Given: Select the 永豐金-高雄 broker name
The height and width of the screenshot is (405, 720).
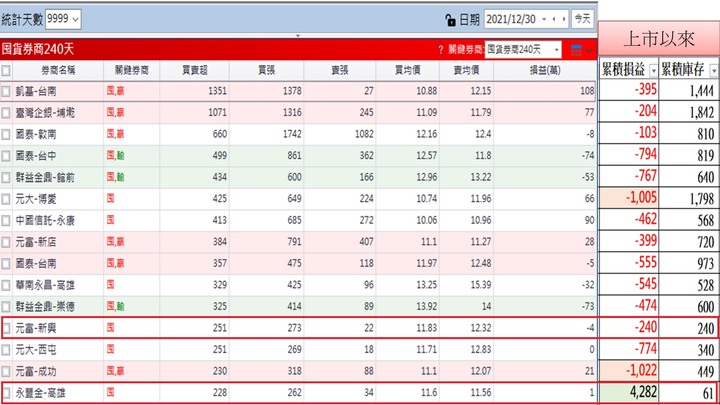Looking at the screenshot, I should [40, 393].
